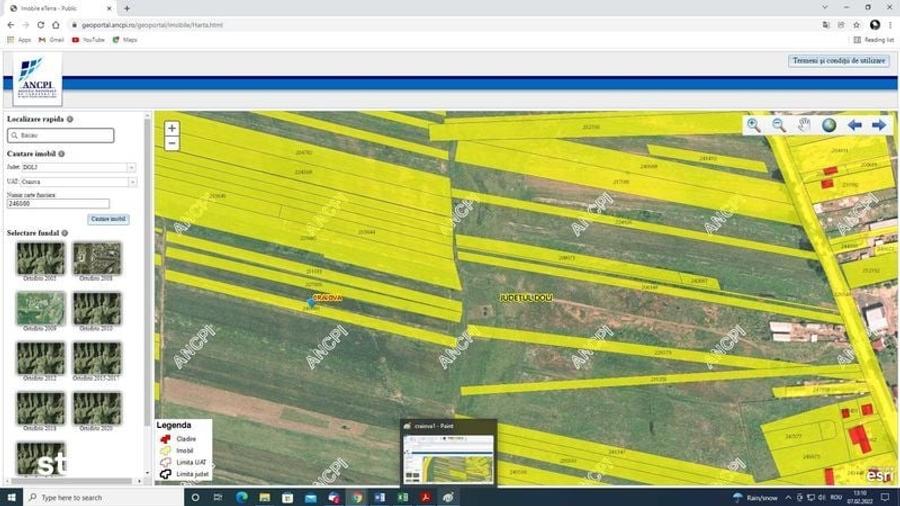Select the Ortofoto 2012 basemap thumbnail
This screenshot has width=900, height=506.
point(40,358)
